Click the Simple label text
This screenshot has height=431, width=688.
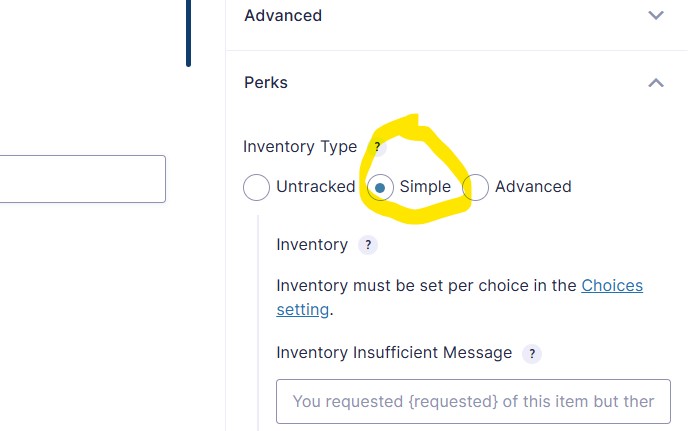click(425, 187)
